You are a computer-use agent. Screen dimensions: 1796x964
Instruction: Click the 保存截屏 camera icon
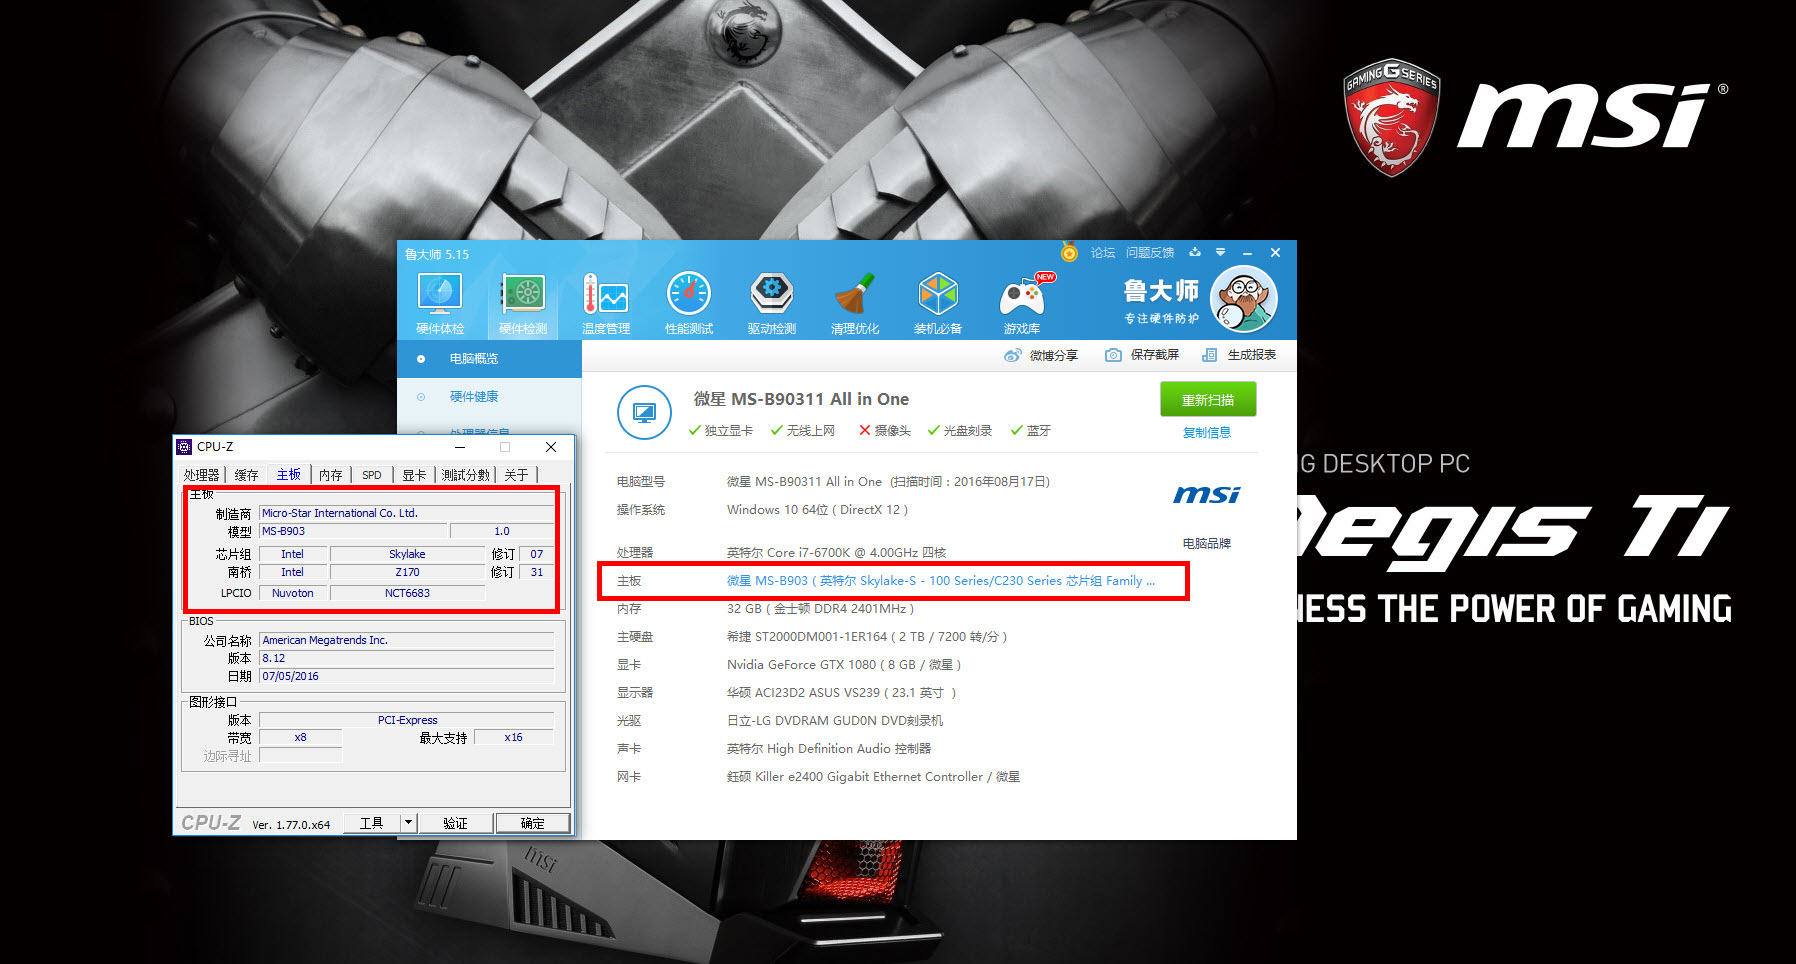tap(1113, 355)
